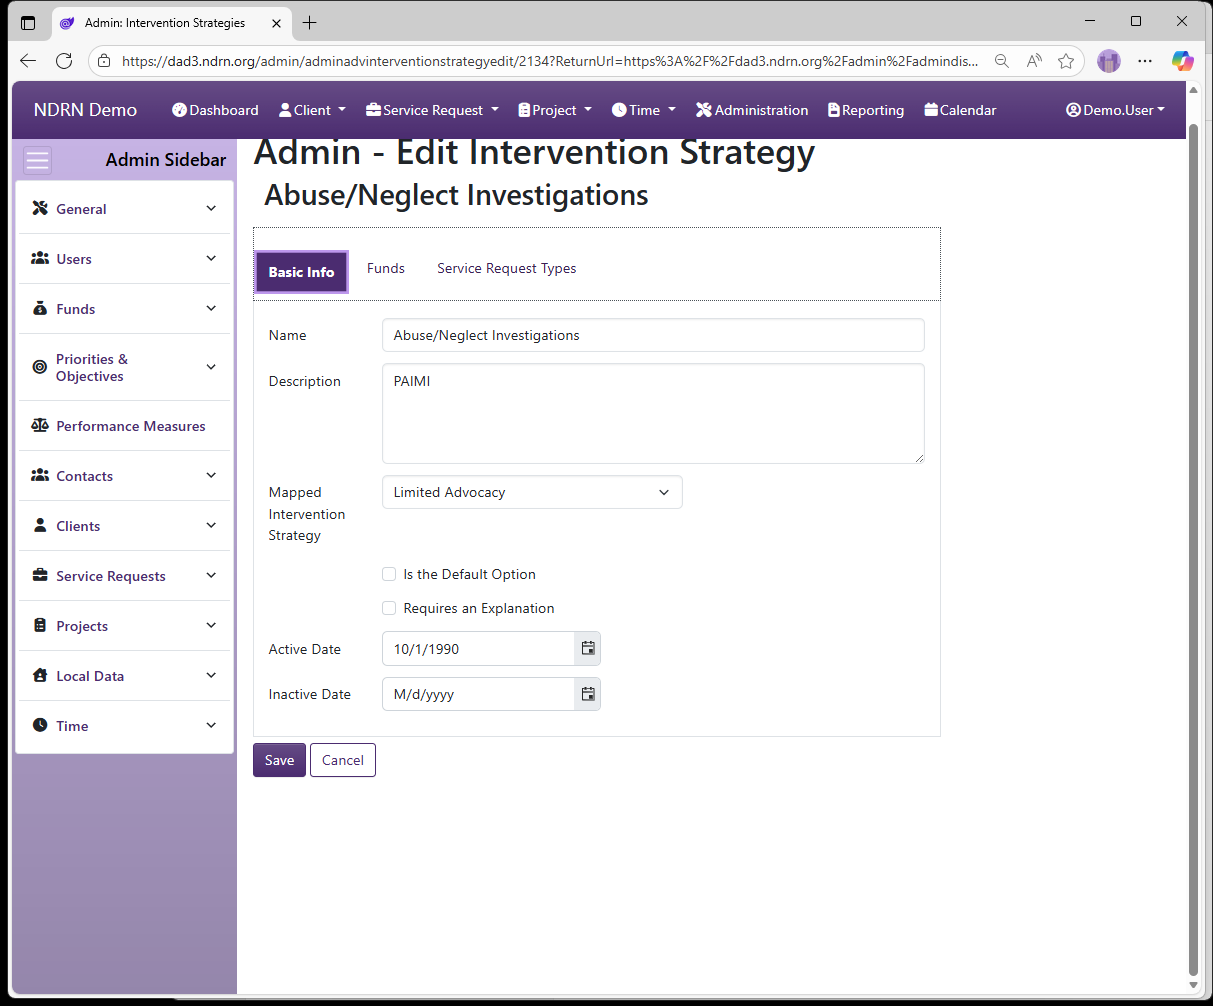Click the NDRN Demo brand link
The height and width of the screenshot is (1006, 1213).
[85, 110]
